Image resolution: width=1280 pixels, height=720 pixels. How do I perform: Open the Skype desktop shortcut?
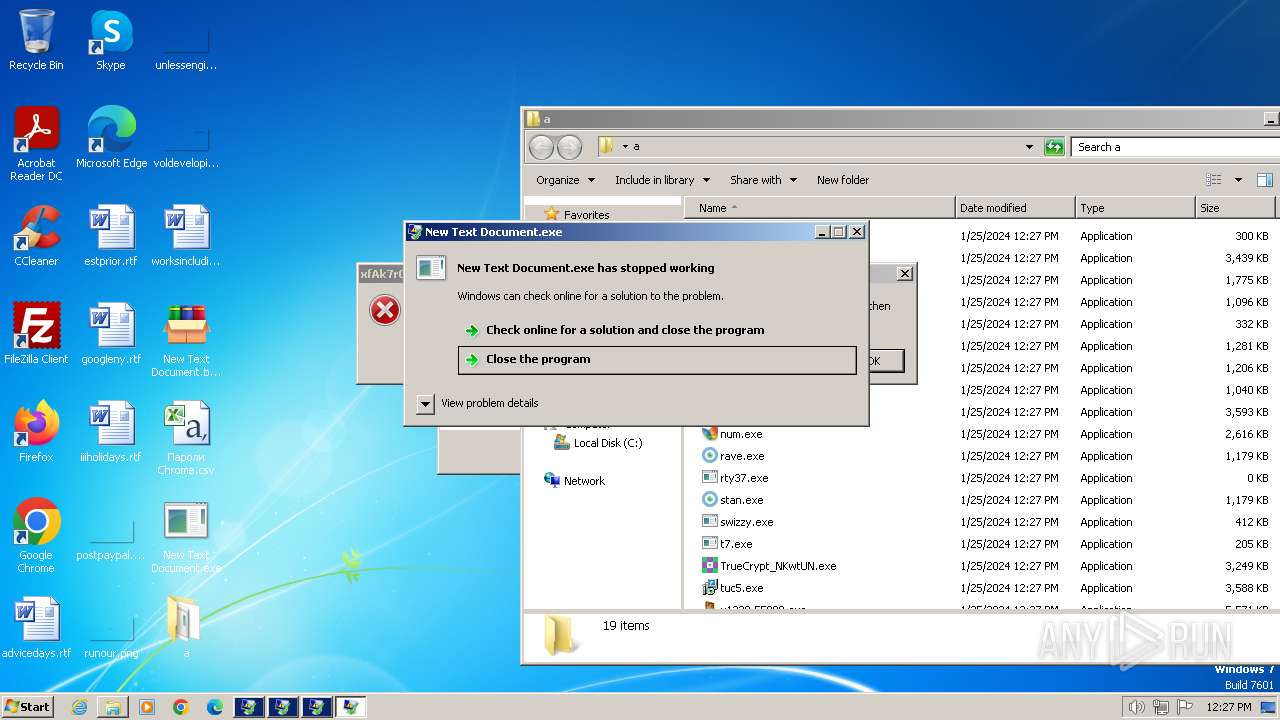(x=110, y=40)
